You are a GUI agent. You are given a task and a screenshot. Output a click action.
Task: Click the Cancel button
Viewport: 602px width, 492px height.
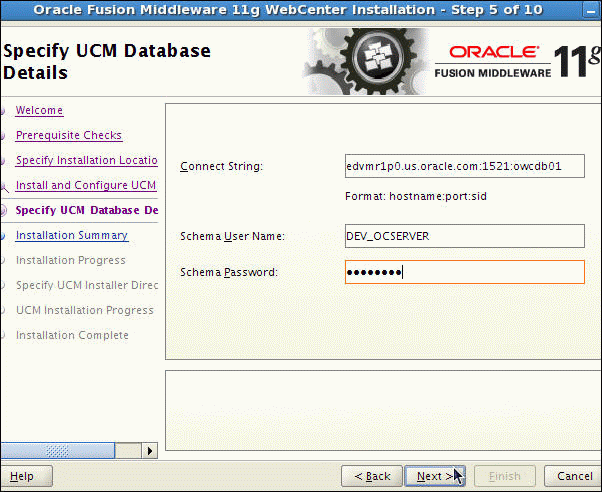click(x=574, y=476)
